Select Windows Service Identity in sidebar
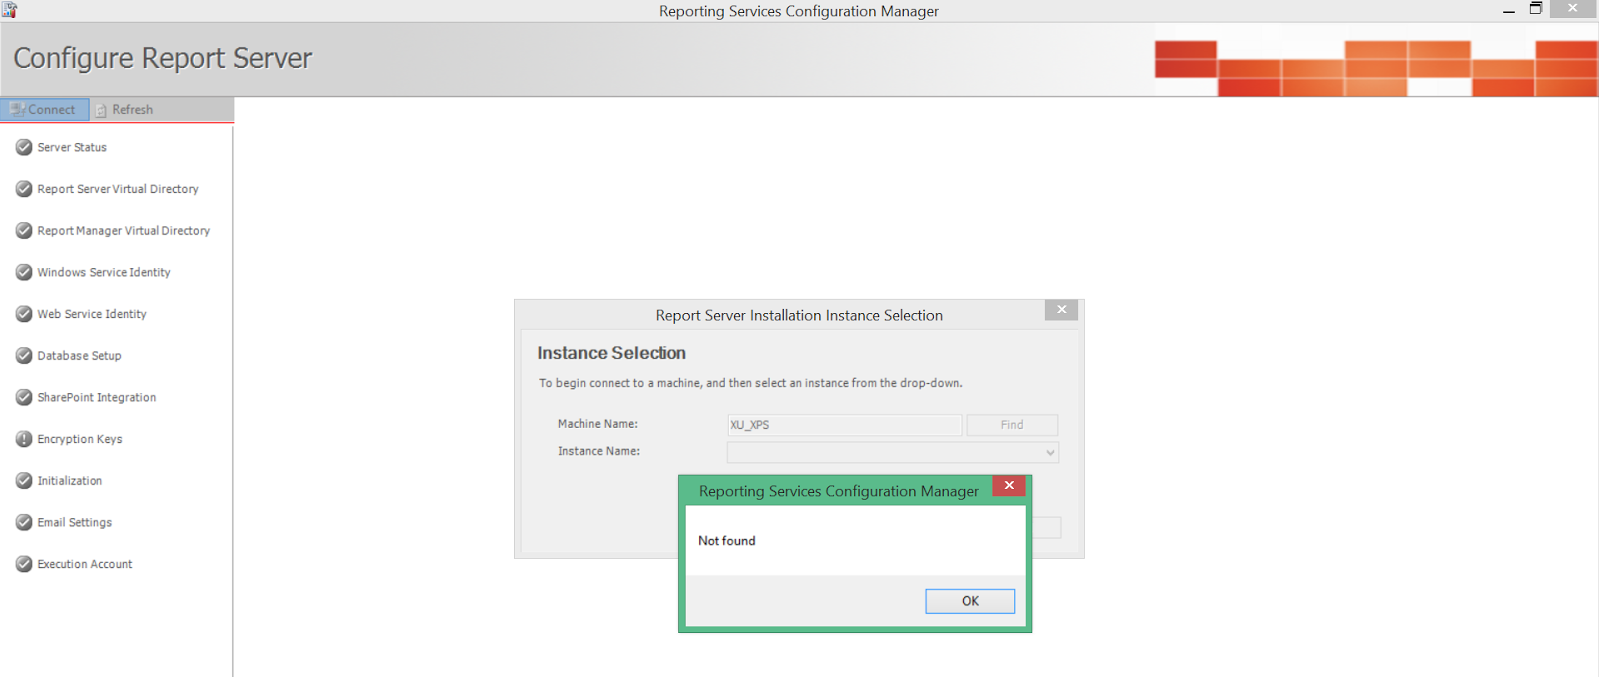 point(104,272)
